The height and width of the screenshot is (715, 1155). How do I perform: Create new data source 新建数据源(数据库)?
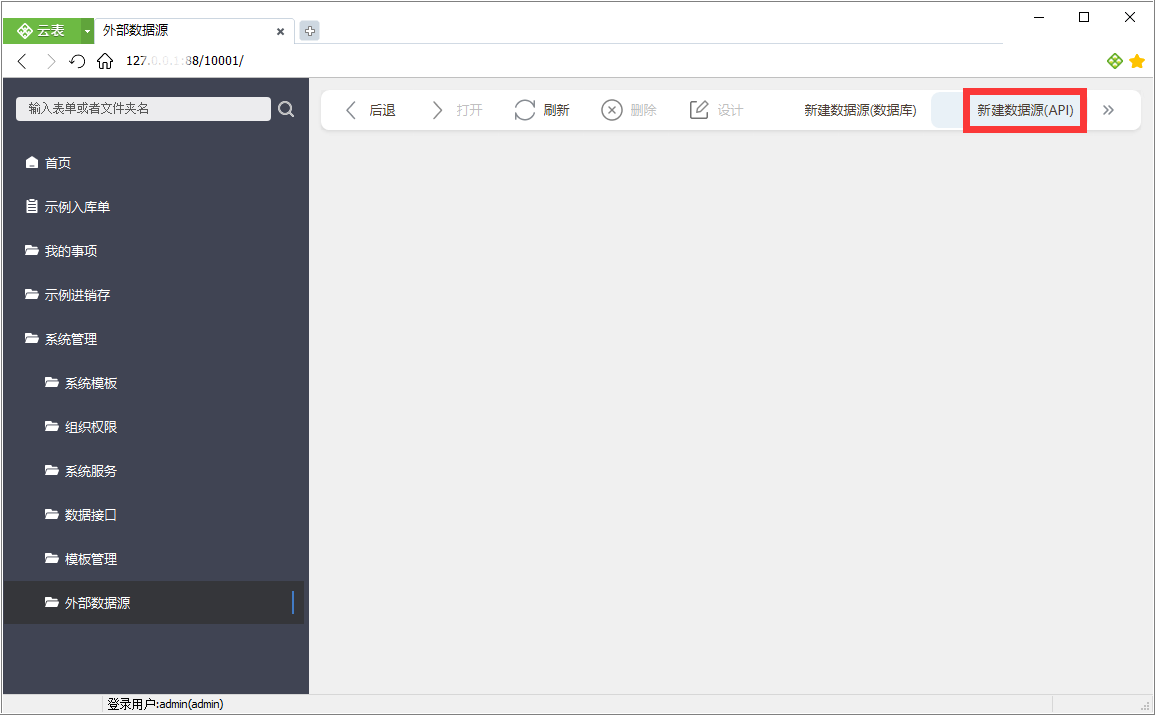860,110
